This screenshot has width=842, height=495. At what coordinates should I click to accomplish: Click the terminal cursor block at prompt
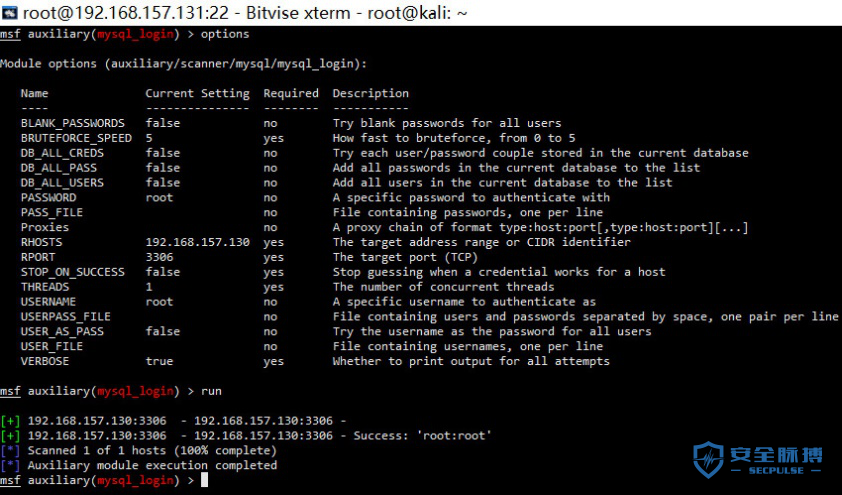click(x=204, y=480)
